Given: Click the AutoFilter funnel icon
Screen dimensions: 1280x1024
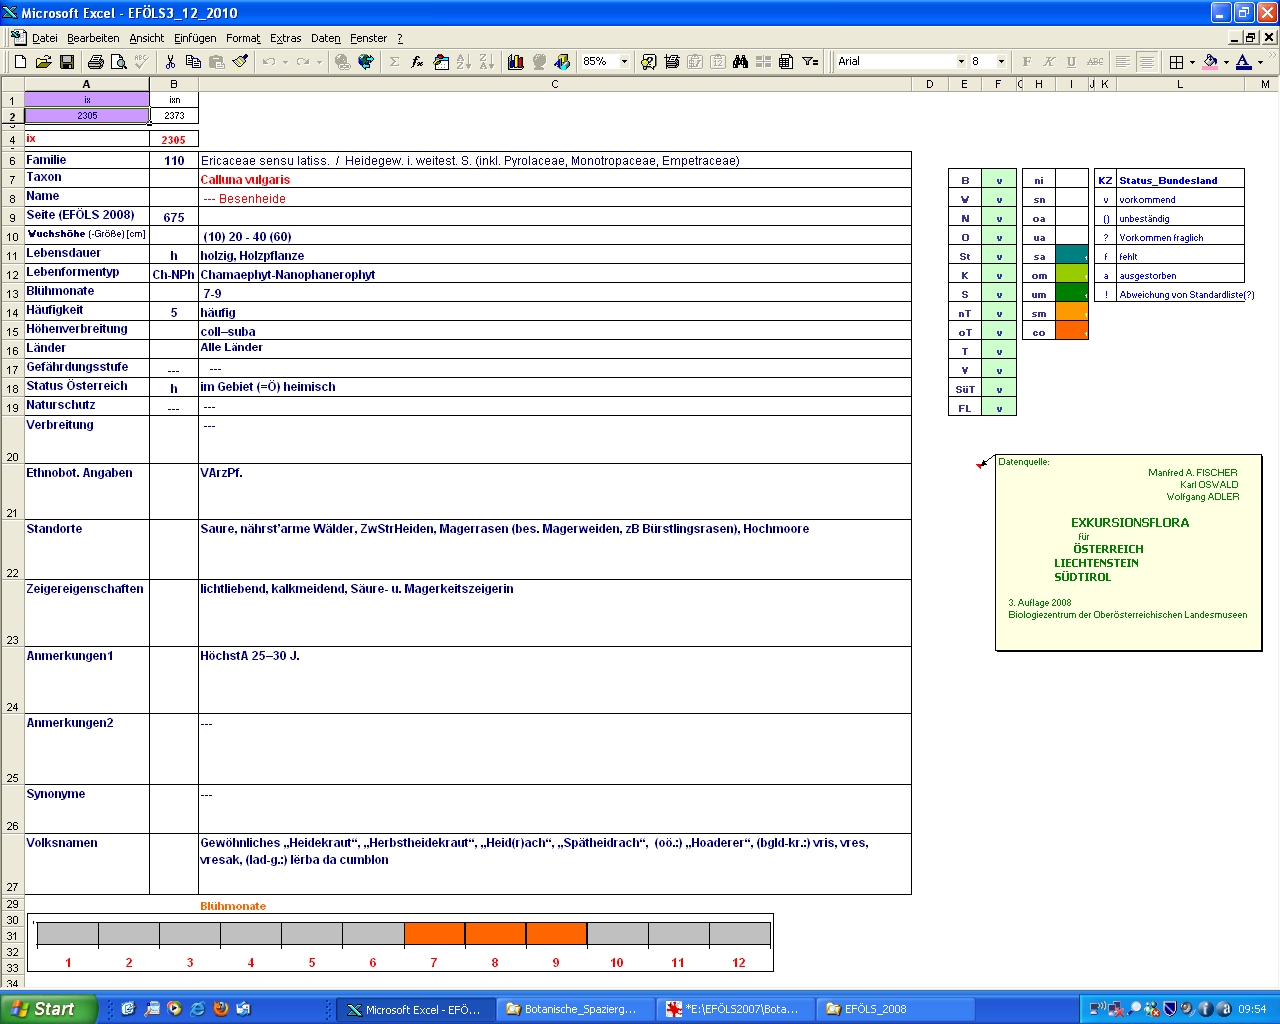Looking at the screenshot, I should click(810, 62).
